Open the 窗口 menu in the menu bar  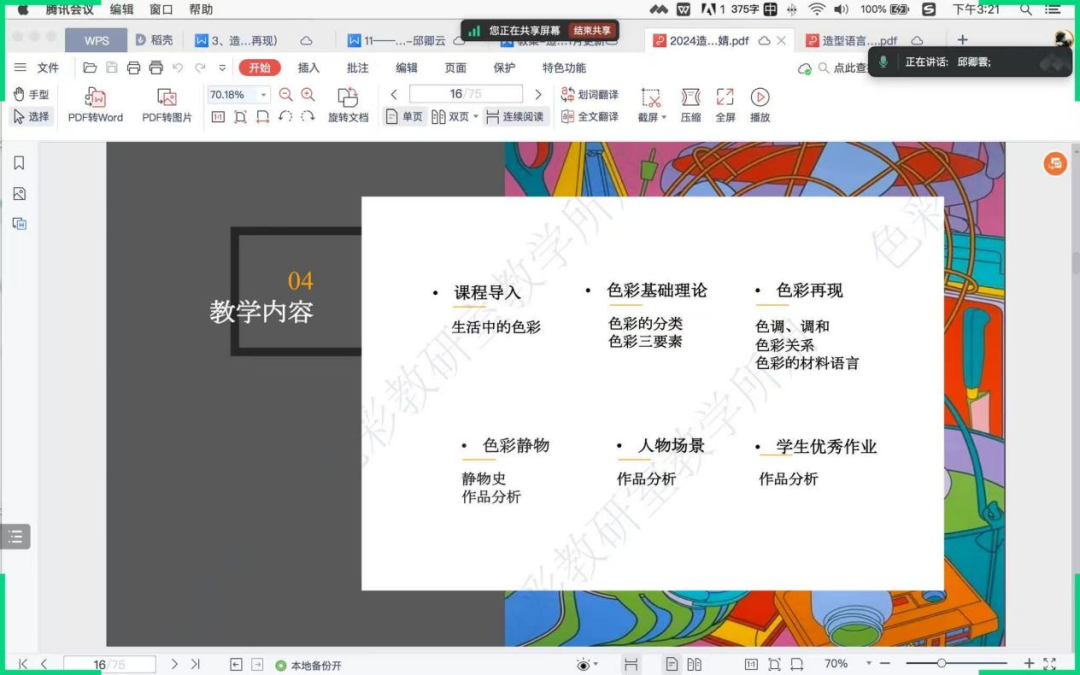[161, 9]
